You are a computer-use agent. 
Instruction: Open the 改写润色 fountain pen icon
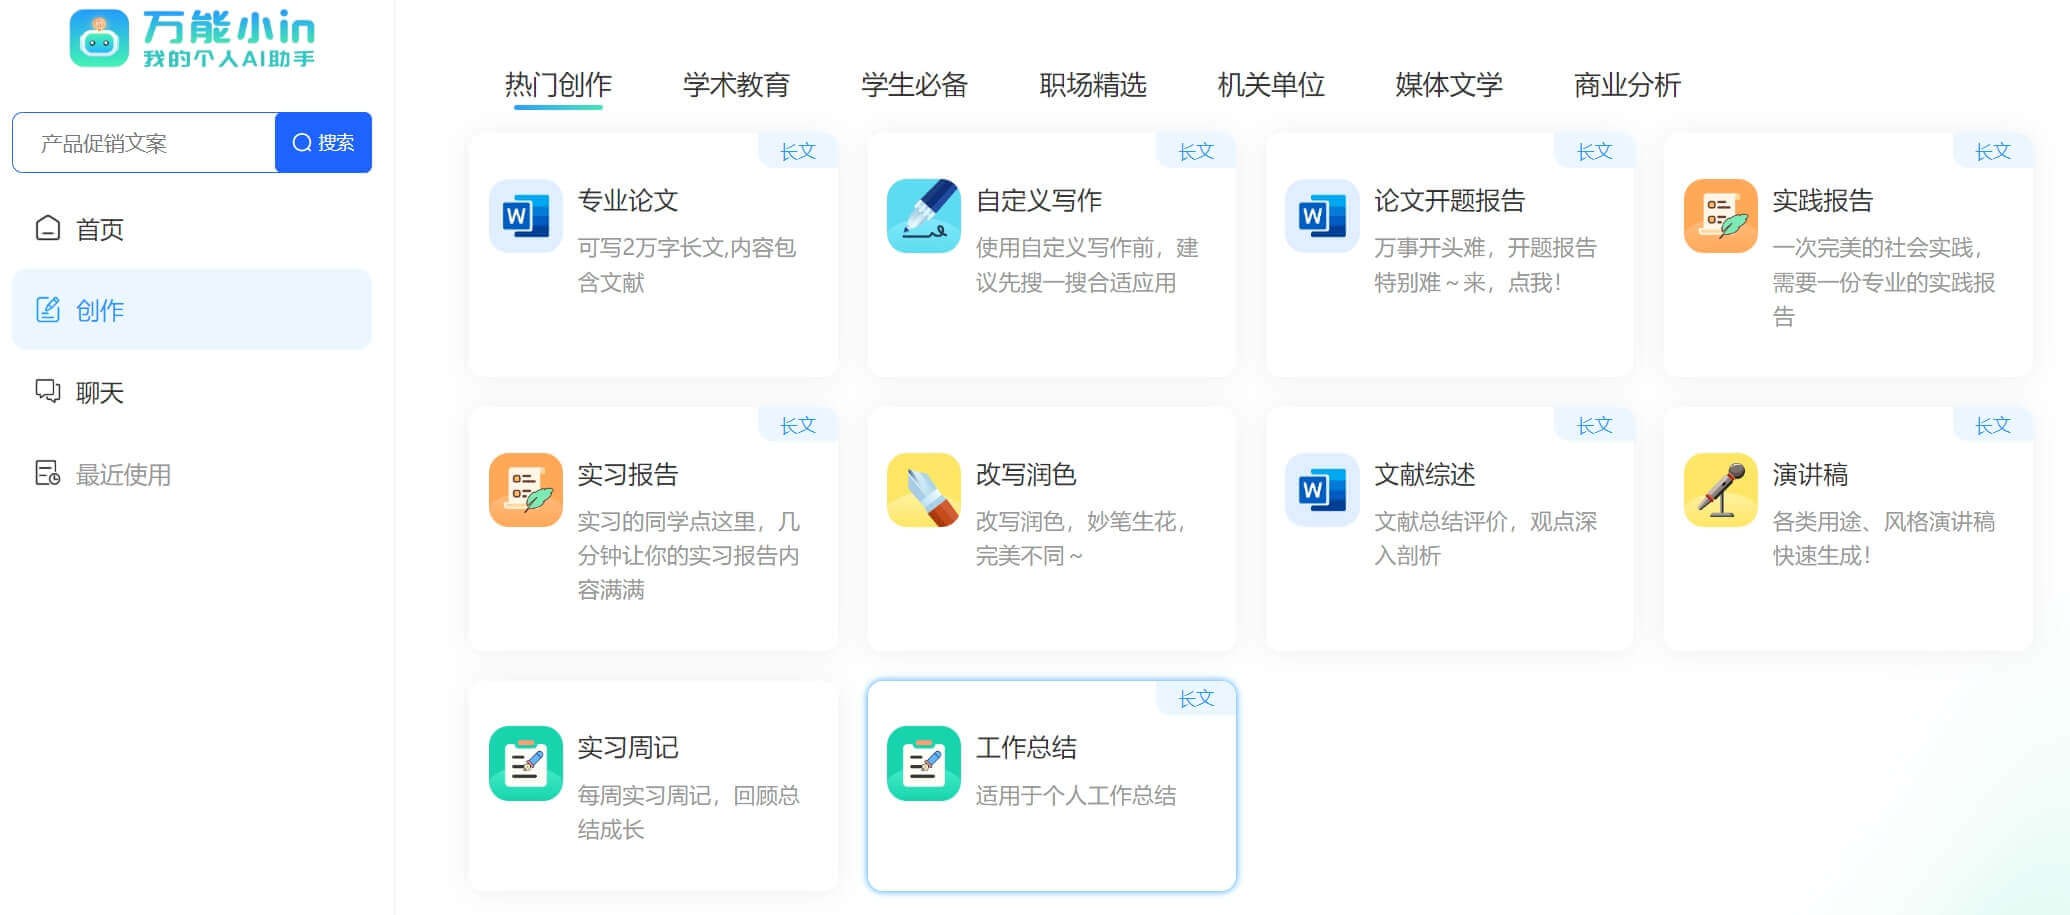tap(923, 490)
